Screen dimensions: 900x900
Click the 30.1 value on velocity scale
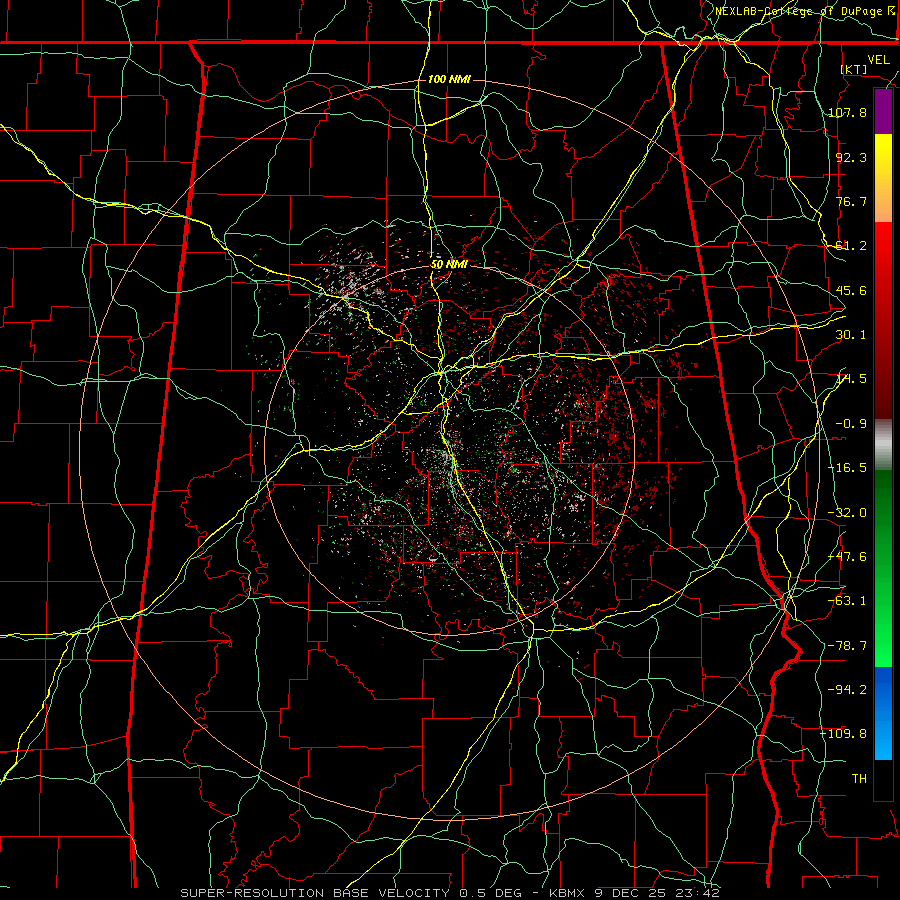point(851,335)
